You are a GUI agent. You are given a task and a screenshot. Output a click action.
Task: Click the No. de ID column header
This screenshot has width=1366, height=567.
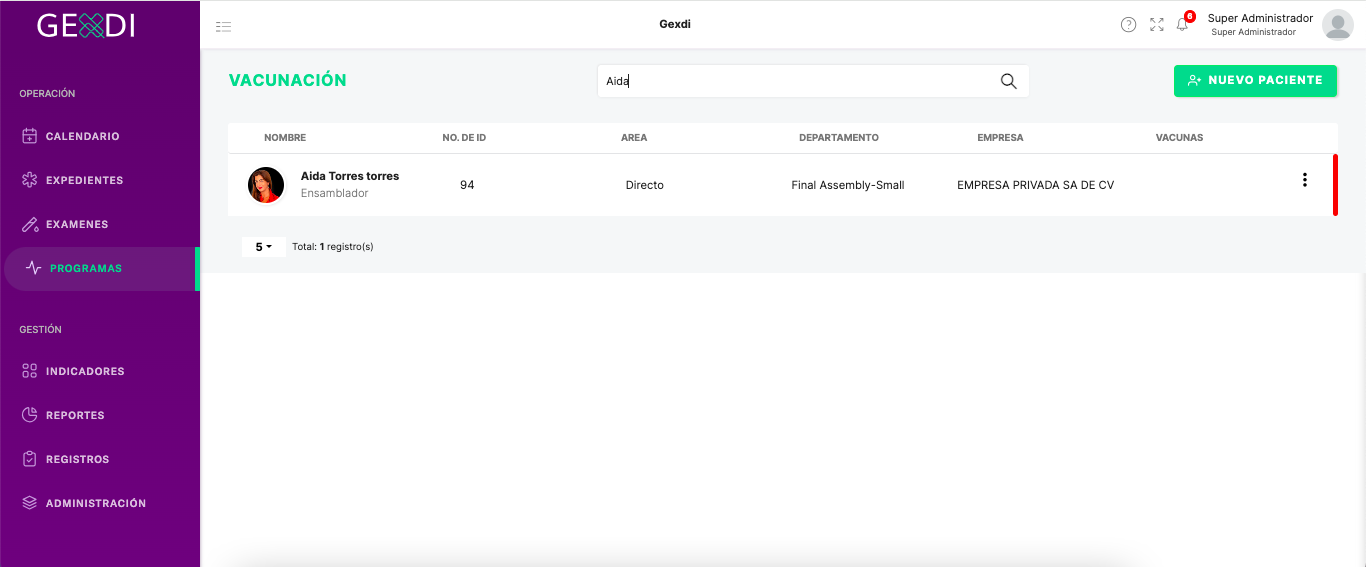click(x=464, y=138)
